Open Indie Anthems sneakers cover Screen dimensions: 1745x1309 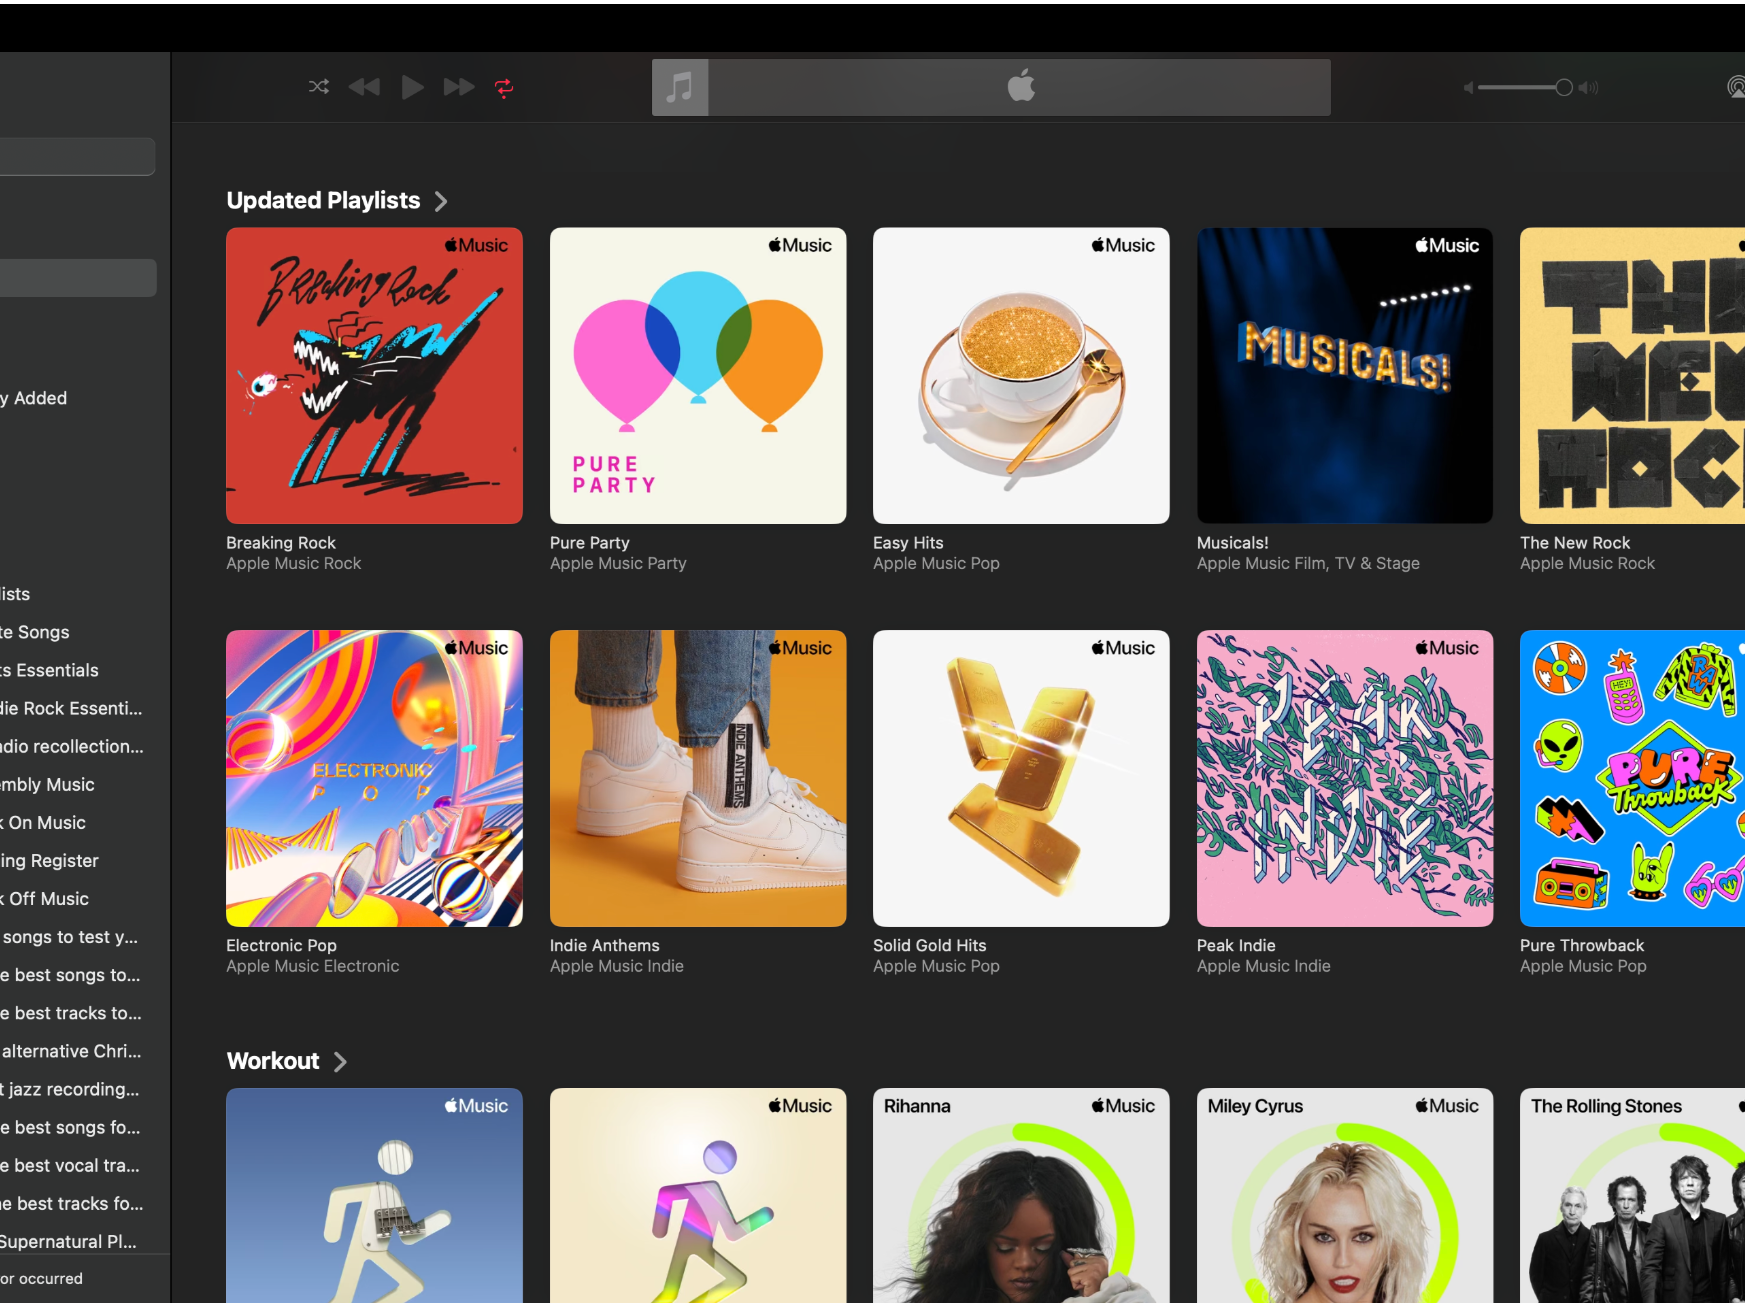tap(698, 778)
